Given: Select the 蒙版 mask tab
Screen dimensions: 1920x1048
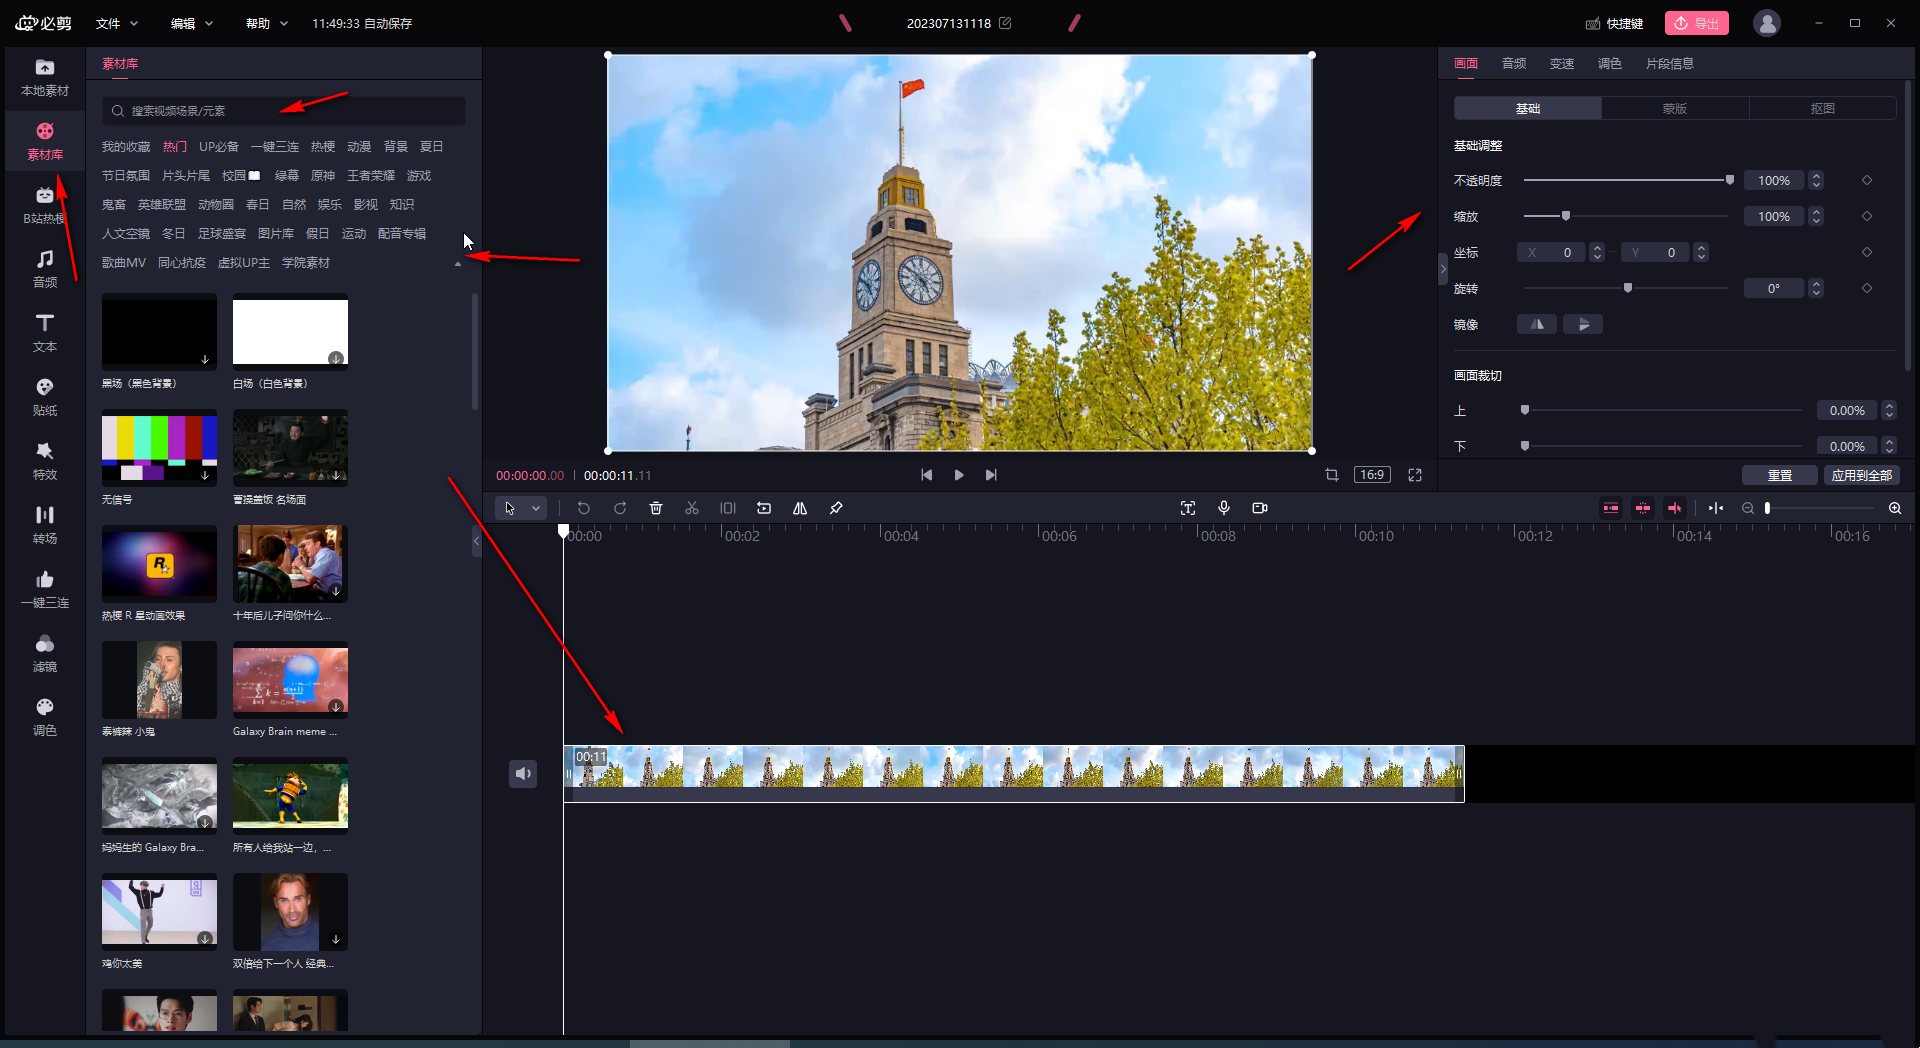Looking at the screenshot, I should [x=1675, y=108].
